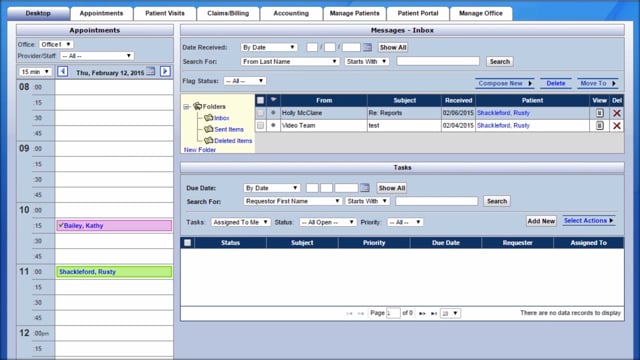640x360 pixels.
Task: Open the Status All Open dropdown
Action: coord(327,222)
